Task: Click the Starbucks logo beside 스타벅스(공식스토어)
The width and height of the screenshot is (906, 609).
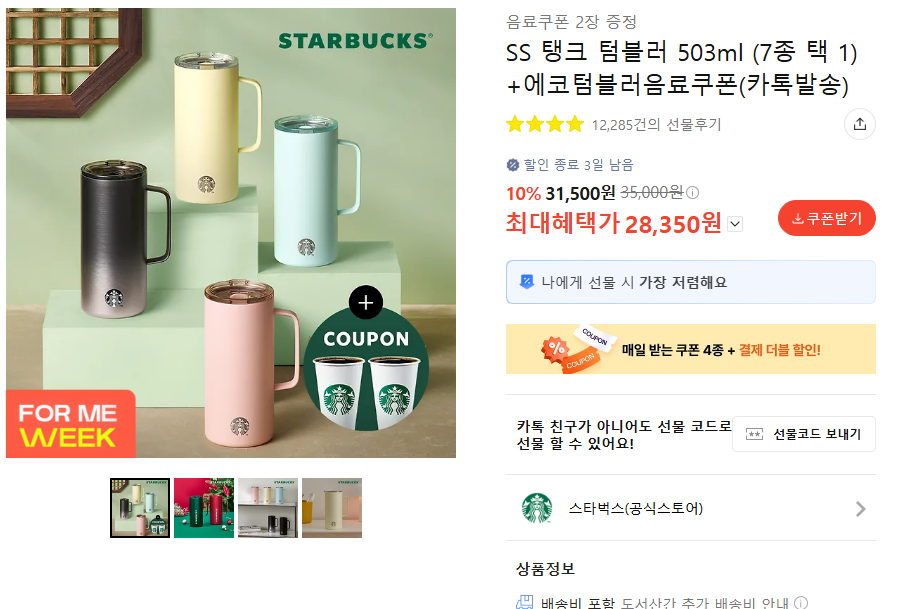Action: [x=539, y=508]
